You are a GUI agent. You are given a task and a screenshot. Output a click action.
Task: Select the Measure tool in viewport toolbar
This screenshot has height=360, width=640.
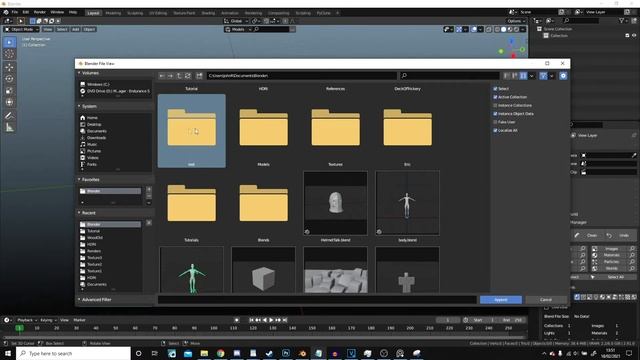click(x=9, y=128)
